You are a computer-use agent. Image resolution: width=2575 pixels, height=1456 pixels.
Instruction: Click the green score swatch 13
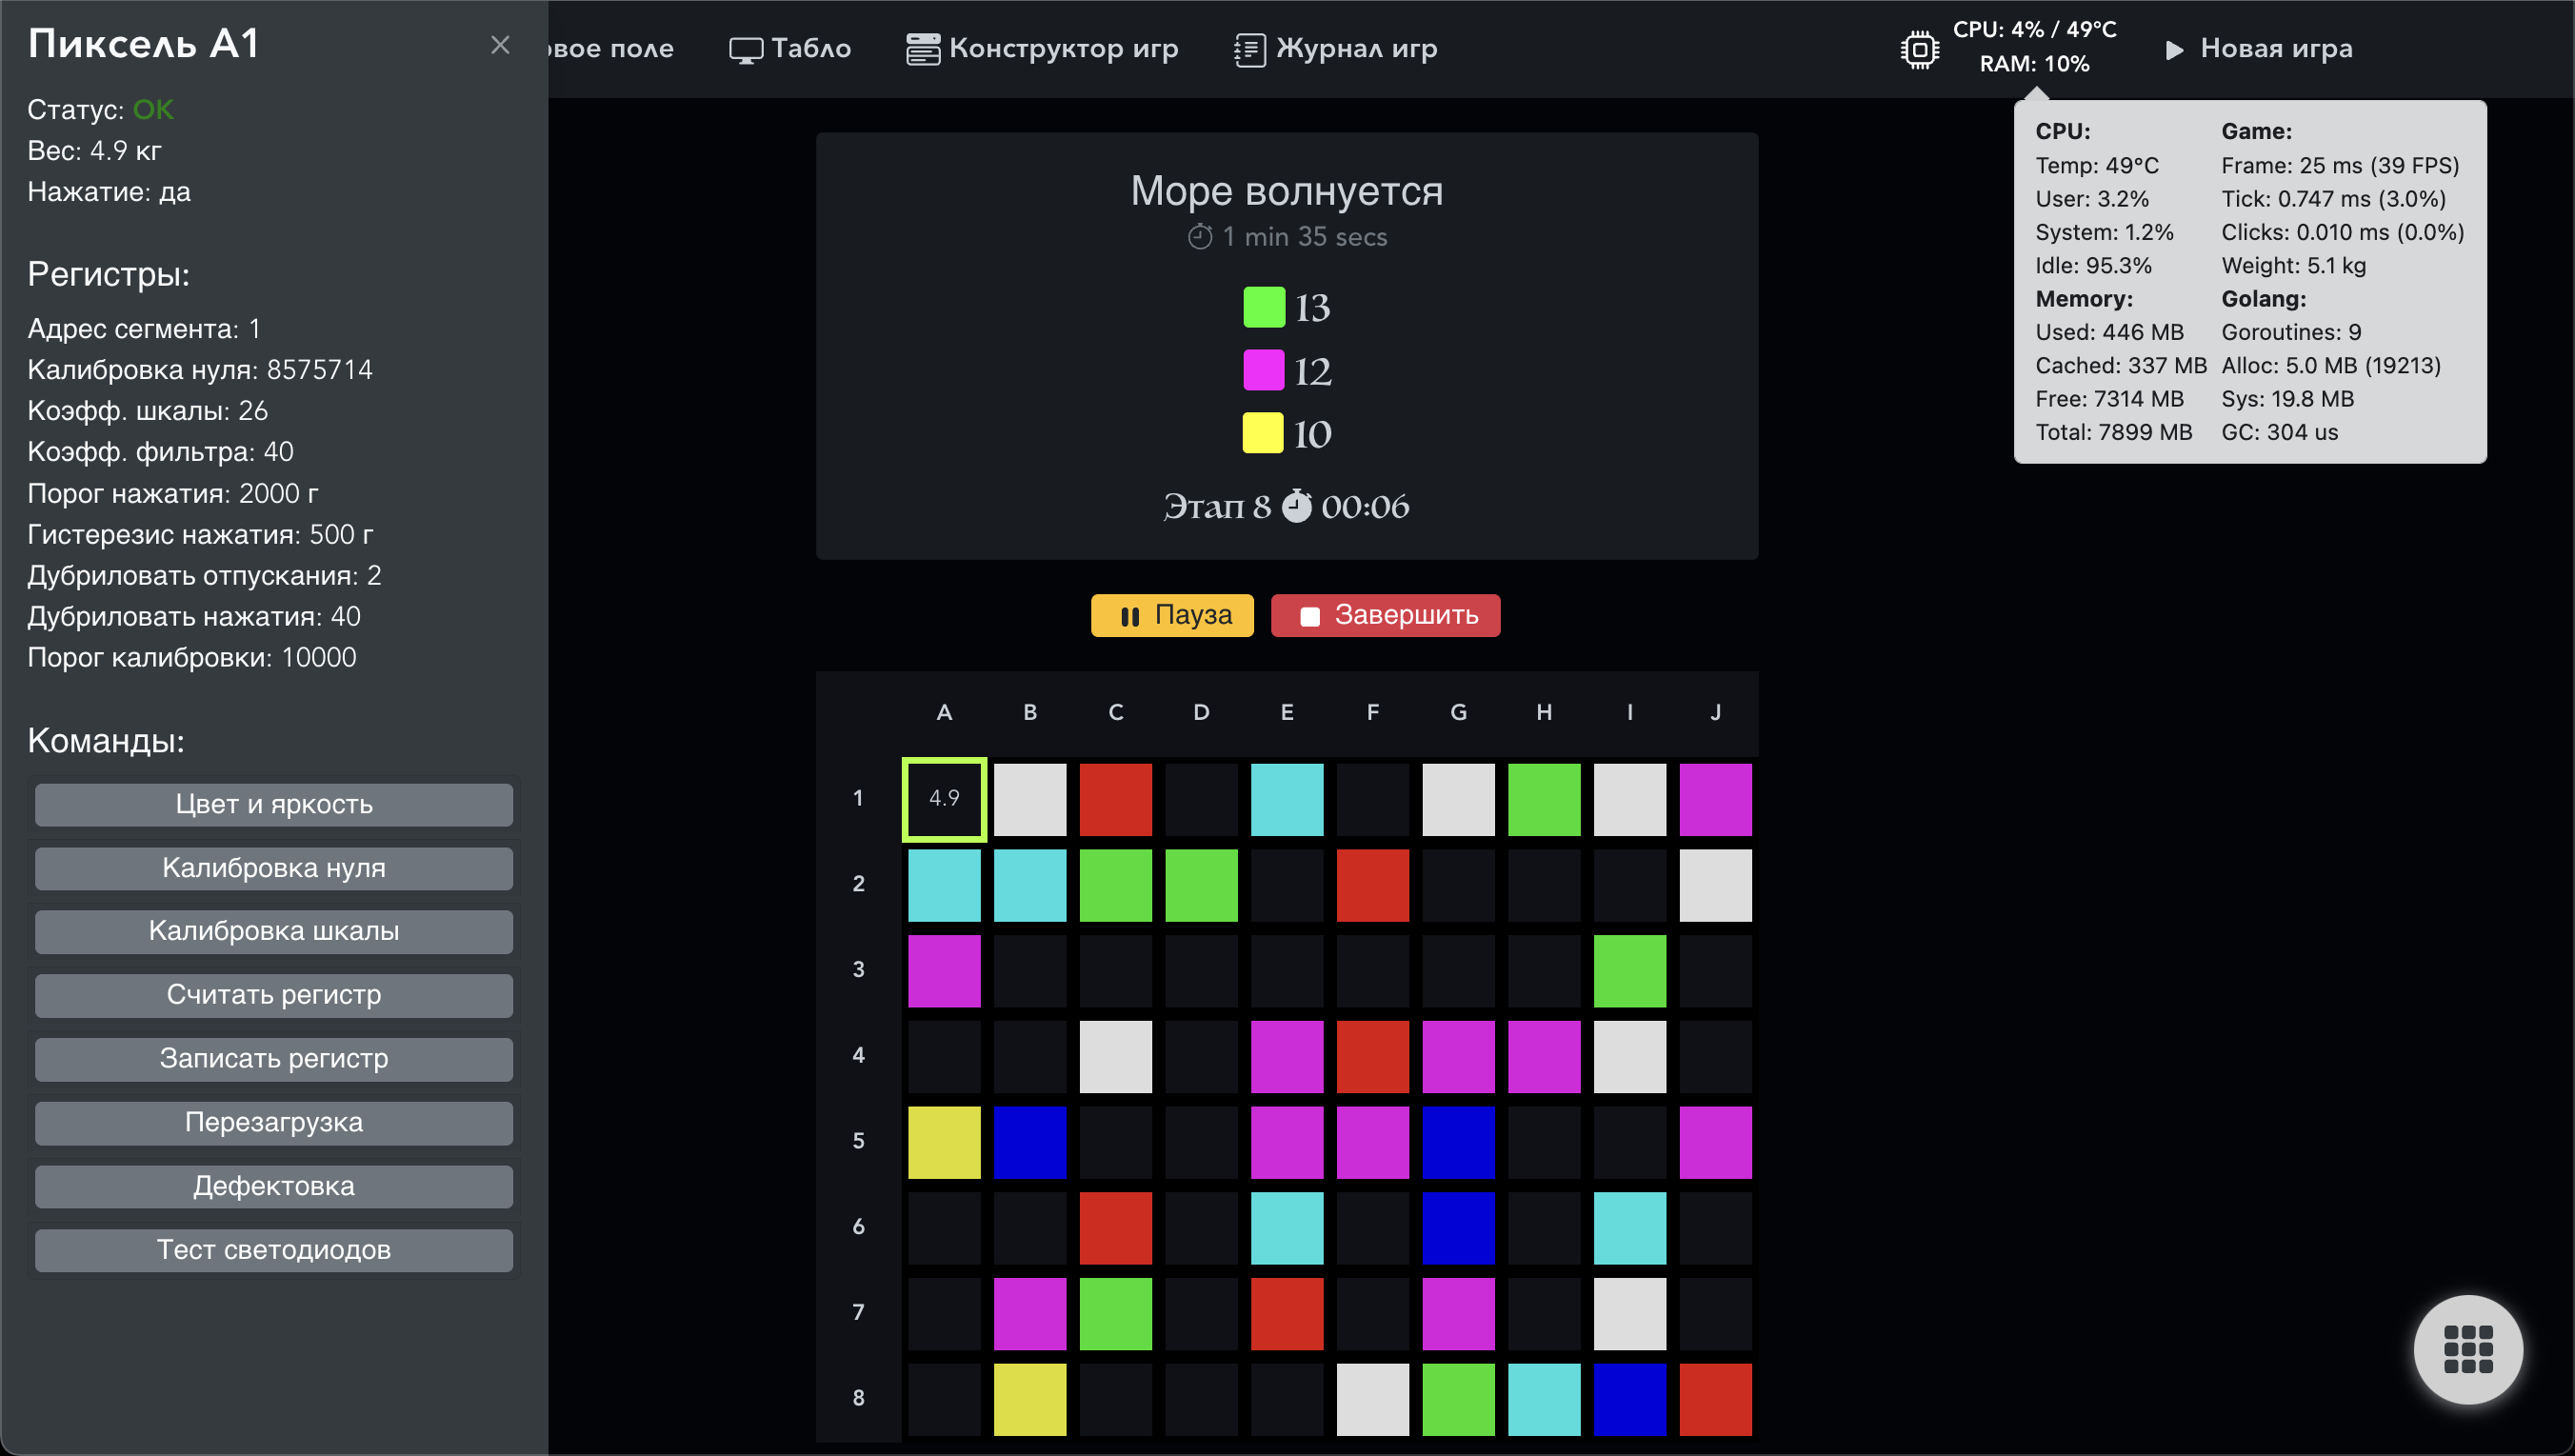1263,307
